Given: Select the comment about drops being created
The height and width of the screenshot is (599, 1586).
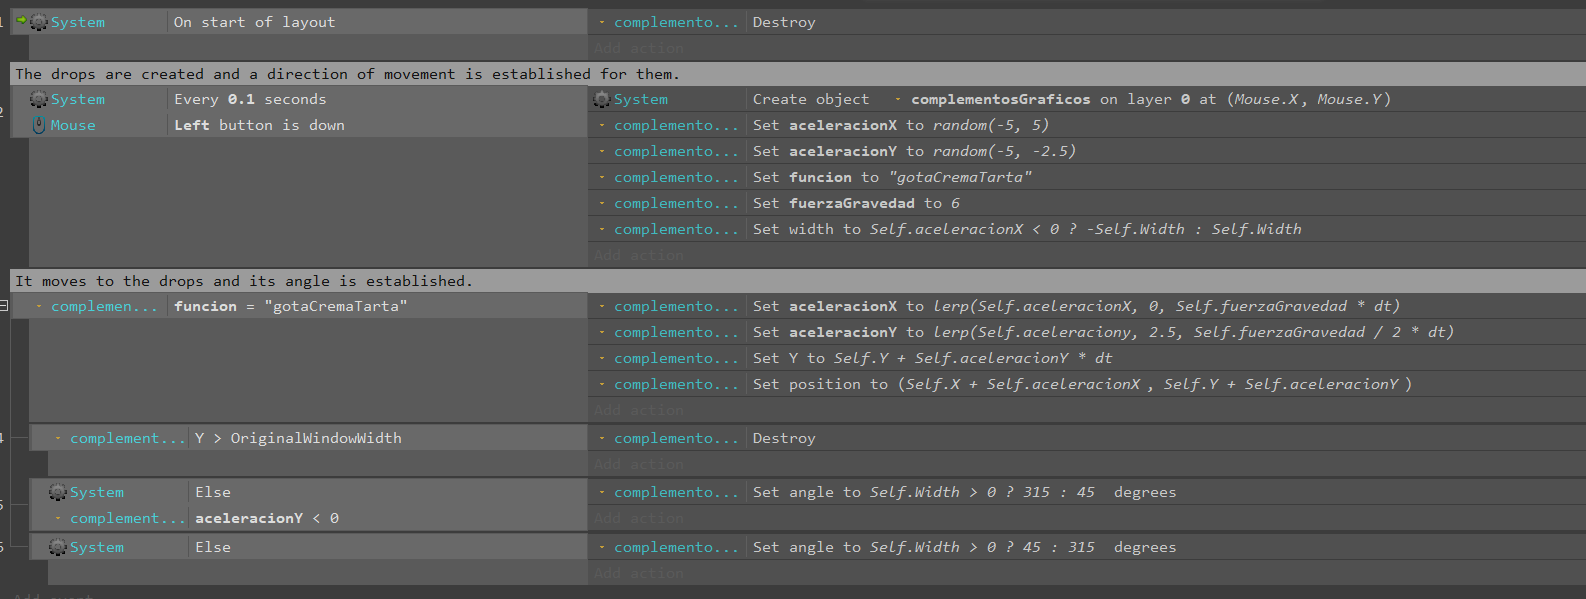Looking at the screenshot, I should (x=798, y=74).
